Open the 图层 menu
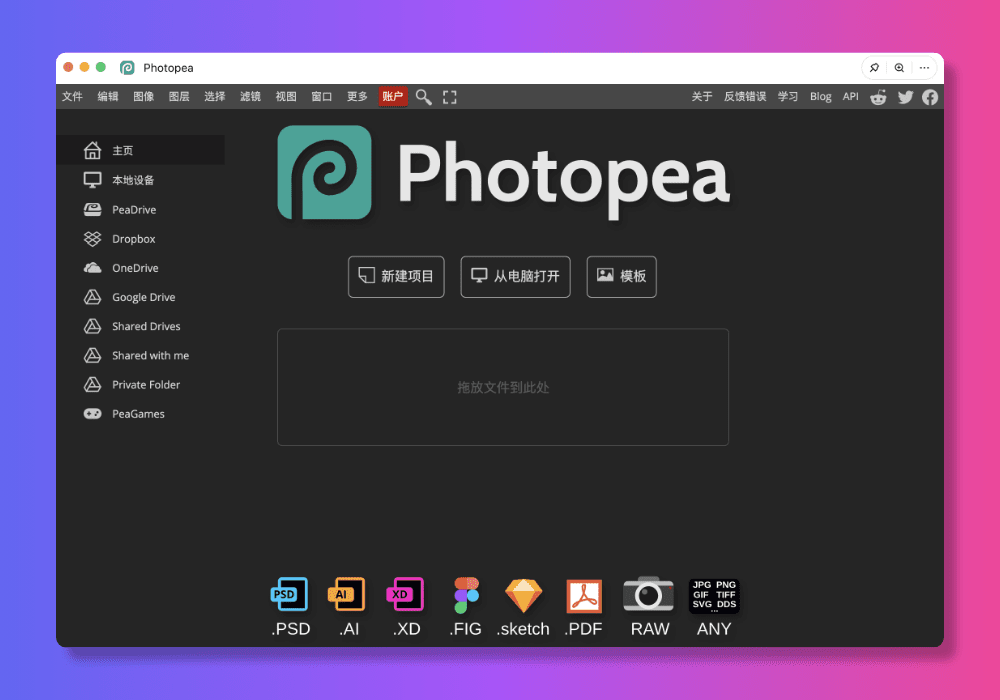1000x700 pixels. (179, 96)
